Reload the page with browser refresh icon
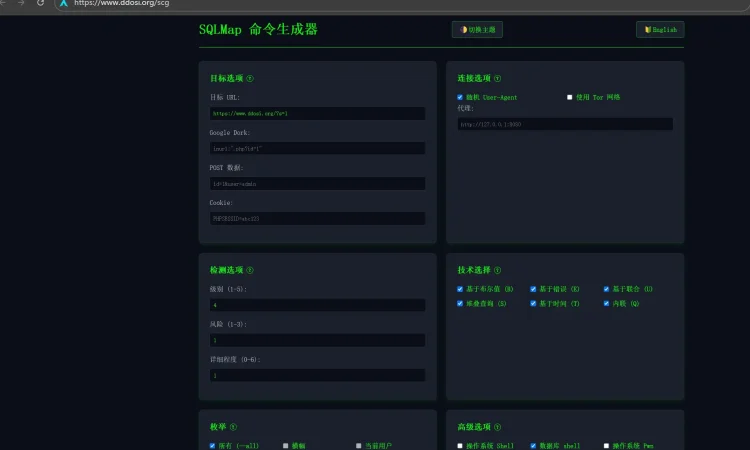Image resolution: width=750 pixels, height=450 pixels. 41,3
